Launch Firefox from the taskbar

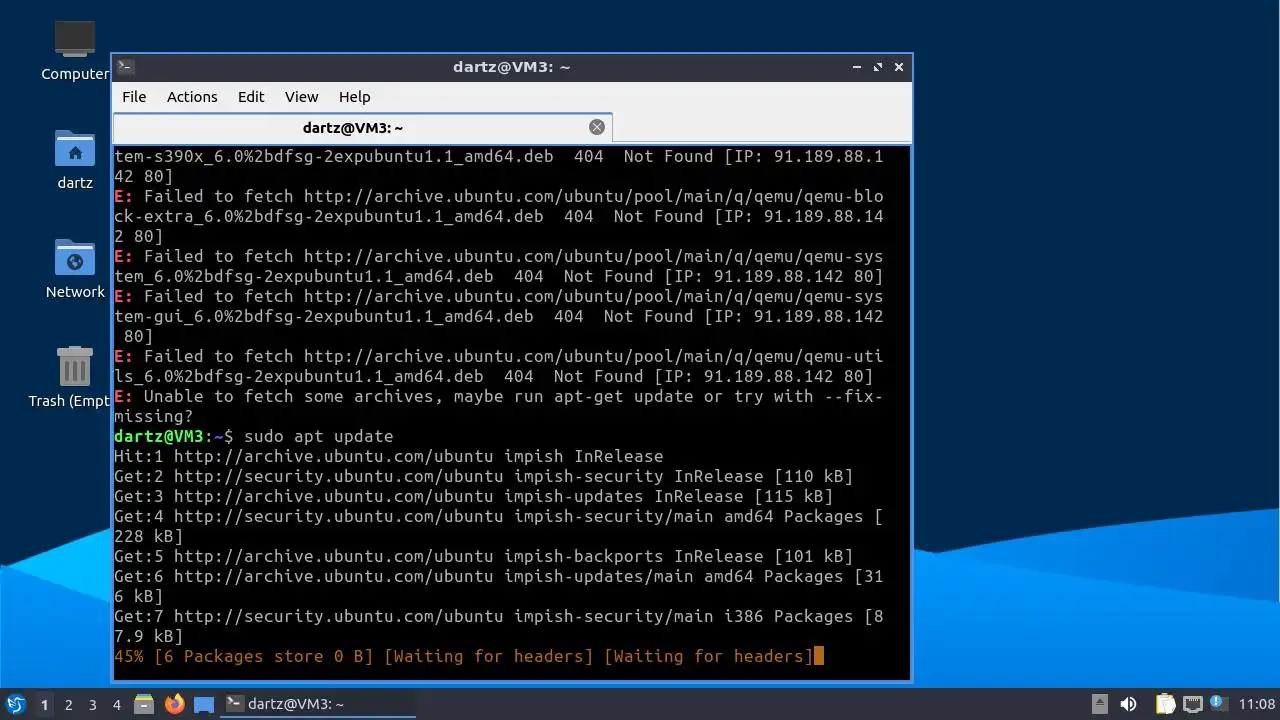click(175, 704)
